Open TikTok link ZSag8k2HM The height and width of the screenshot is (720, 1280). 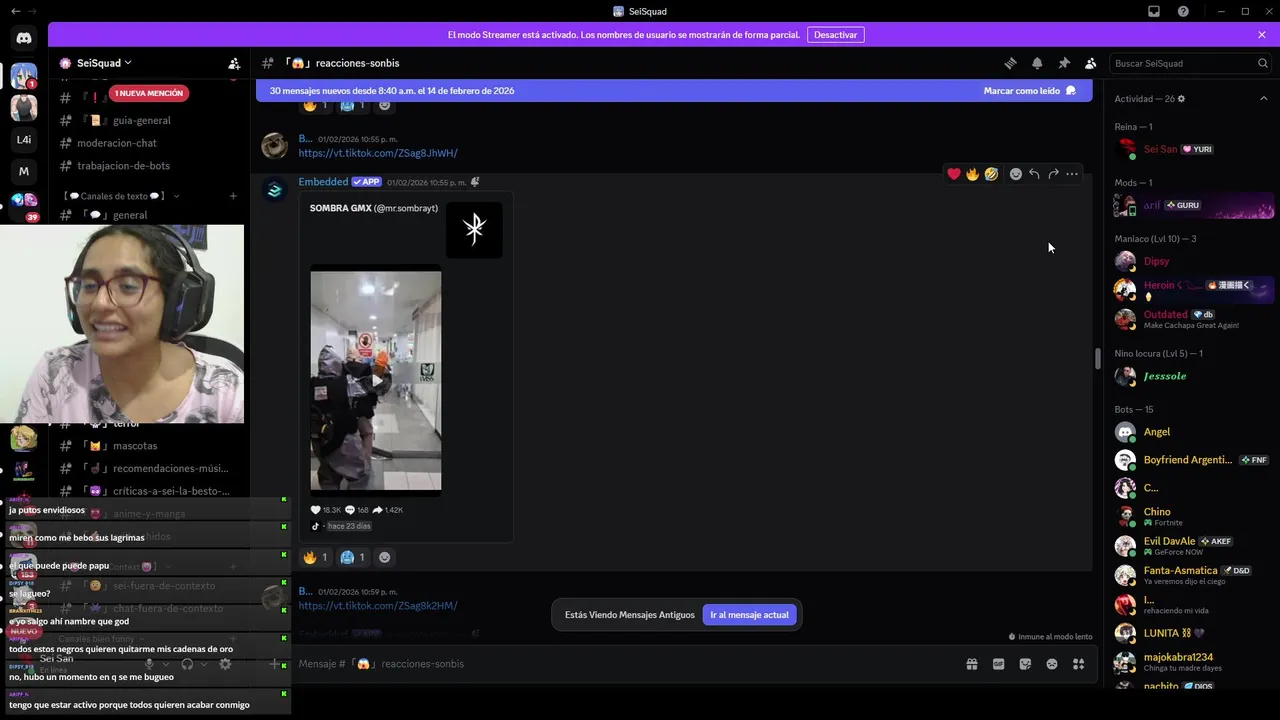tap(378, 606)
